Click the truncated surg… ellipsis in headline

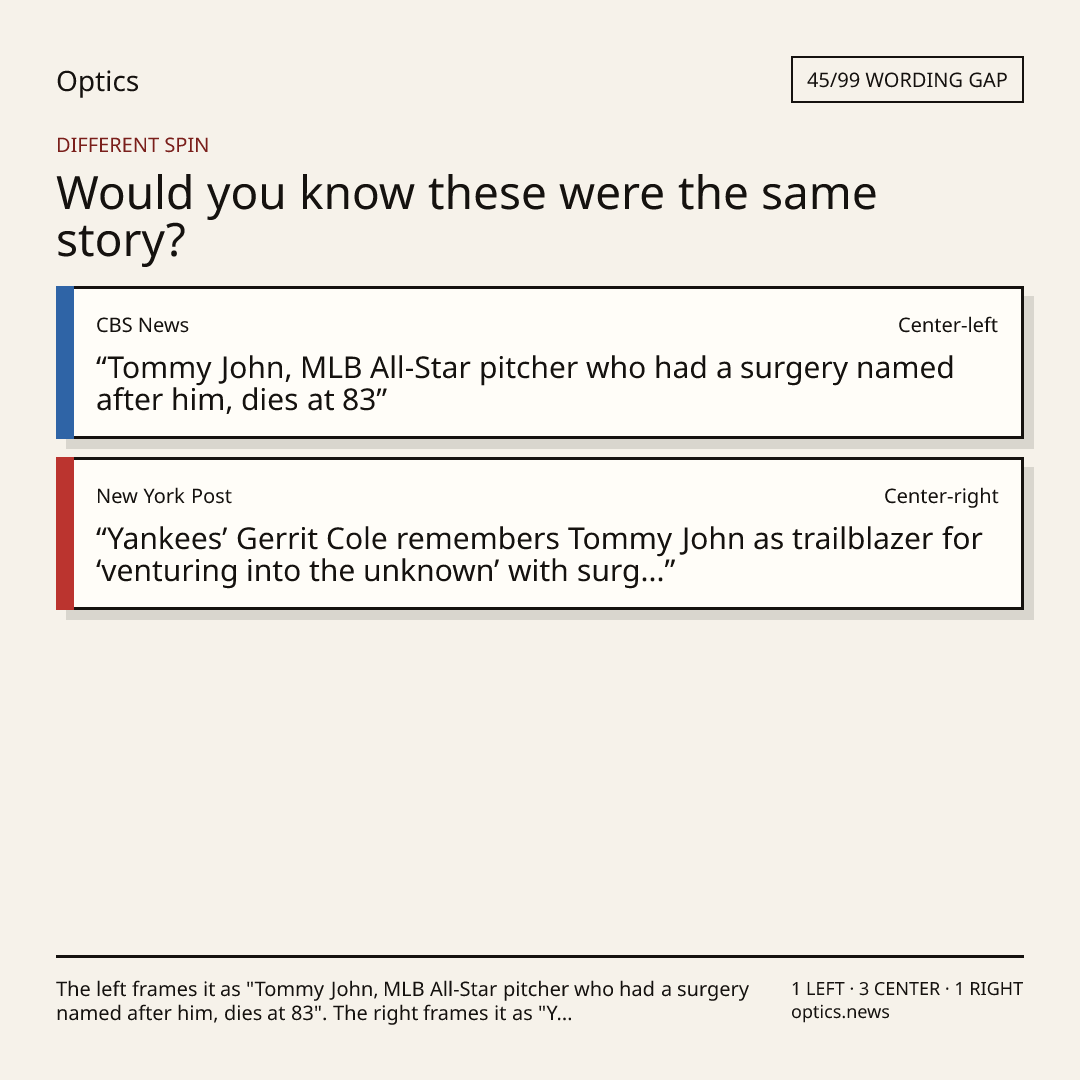652,572
